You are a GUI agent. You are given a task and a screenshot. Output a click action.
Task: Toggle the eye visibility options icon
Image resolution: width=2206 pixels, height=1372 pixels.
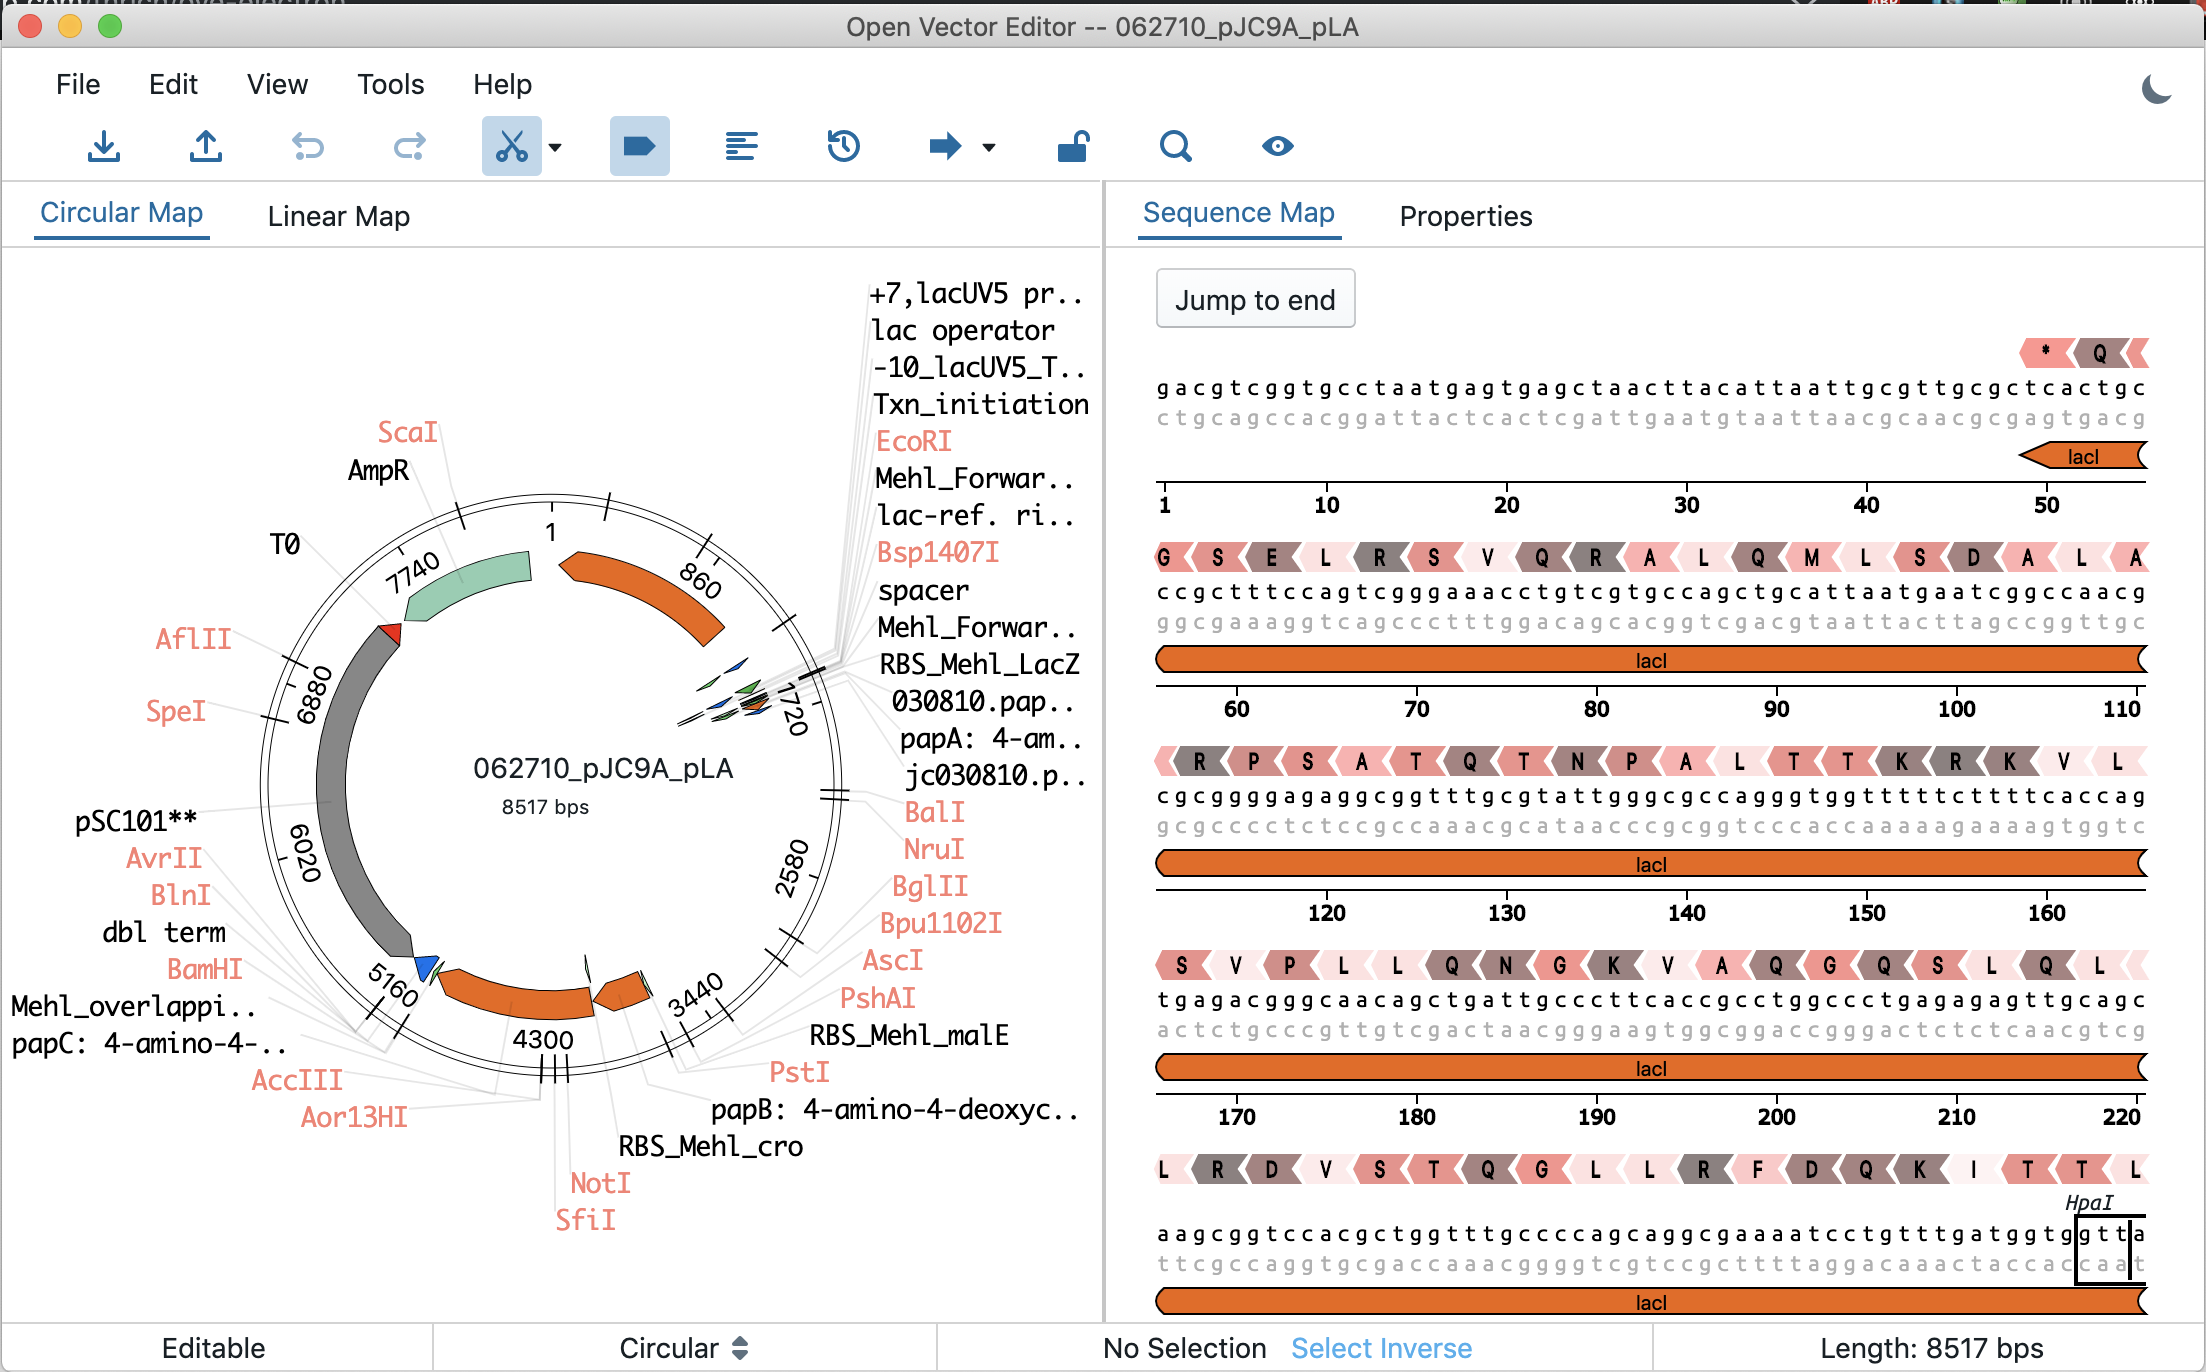click(x=1277, y=147)
